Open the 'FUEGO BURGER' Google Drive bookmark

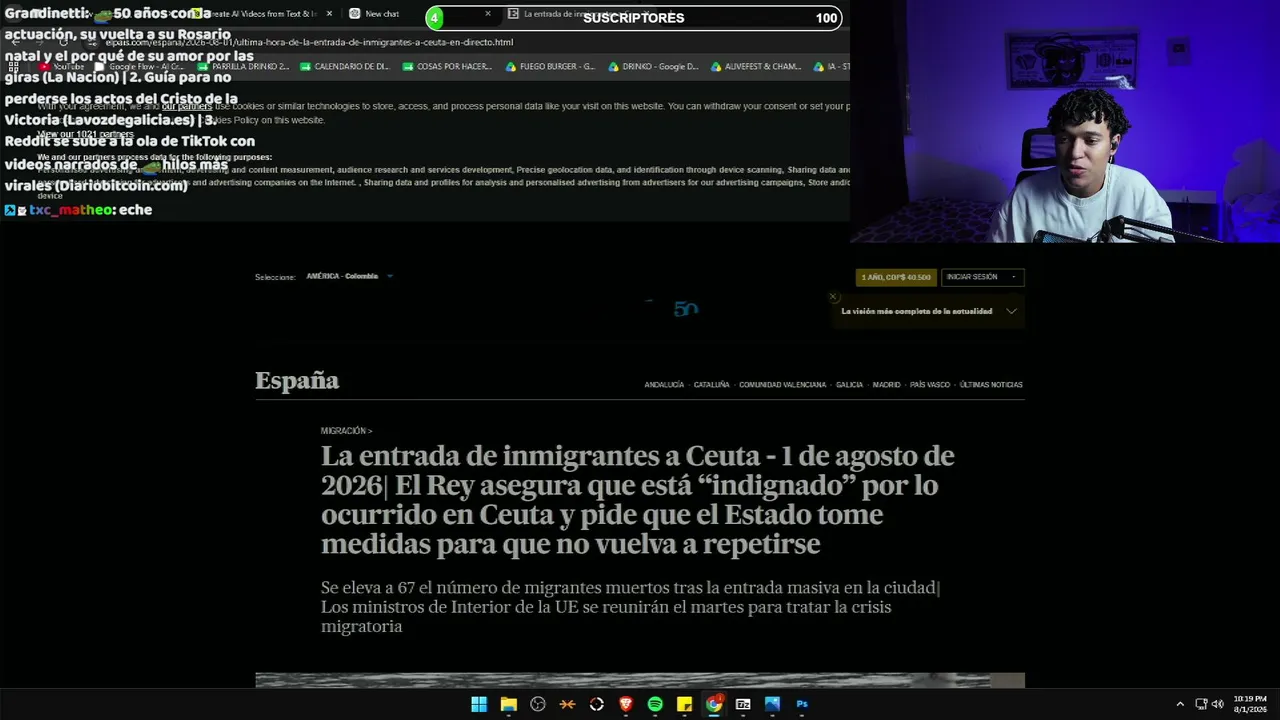550,67
